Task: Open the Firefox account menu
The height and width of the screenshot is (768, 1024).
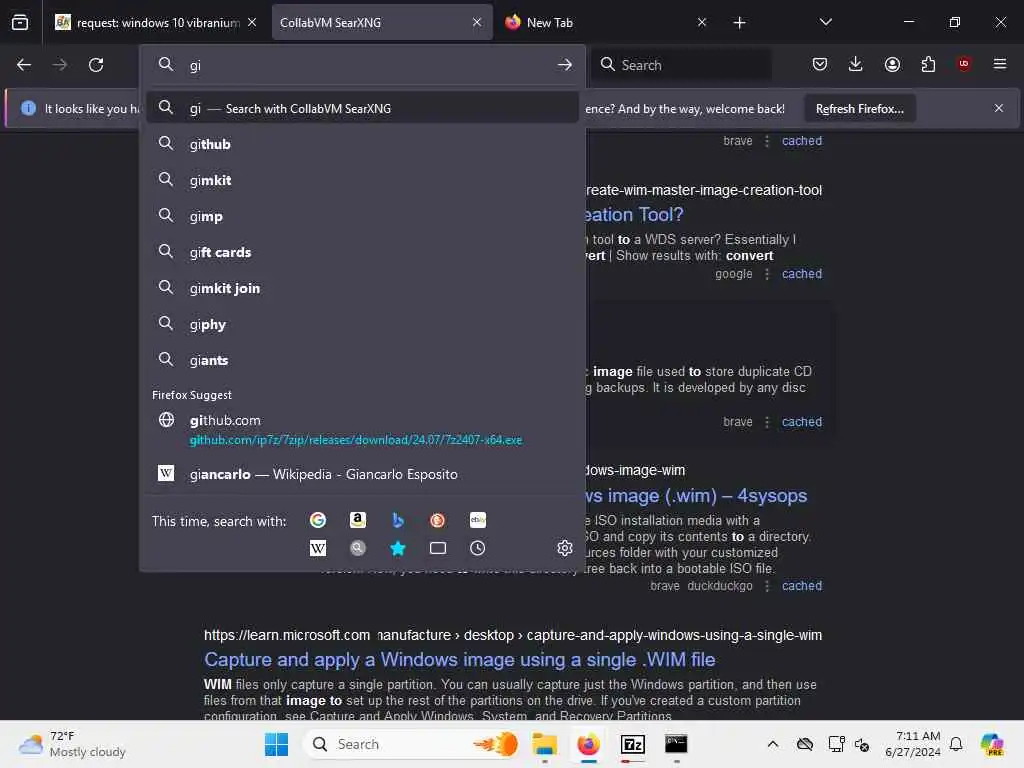Action: pos(892,64)
